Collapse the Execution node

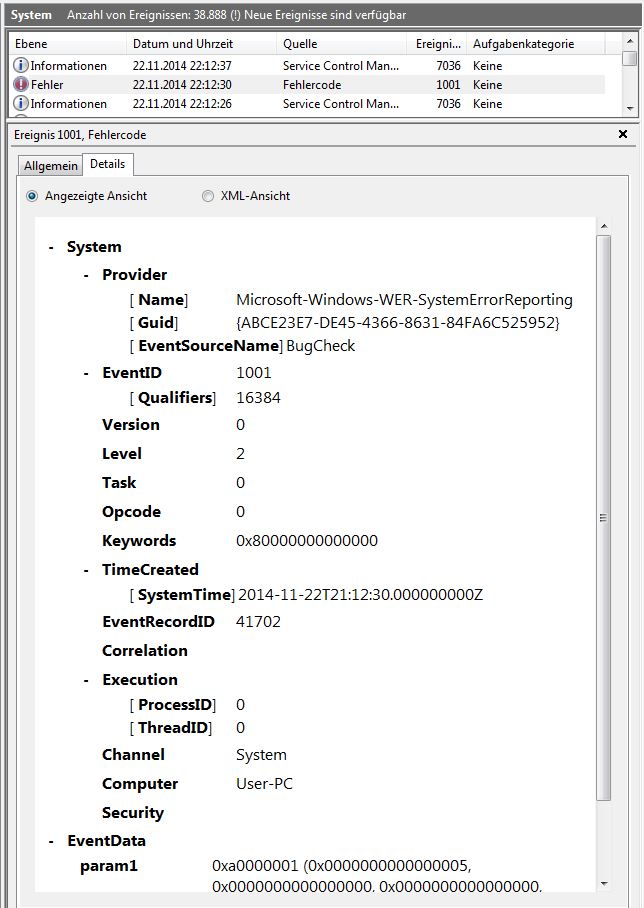tap(87, 680)
